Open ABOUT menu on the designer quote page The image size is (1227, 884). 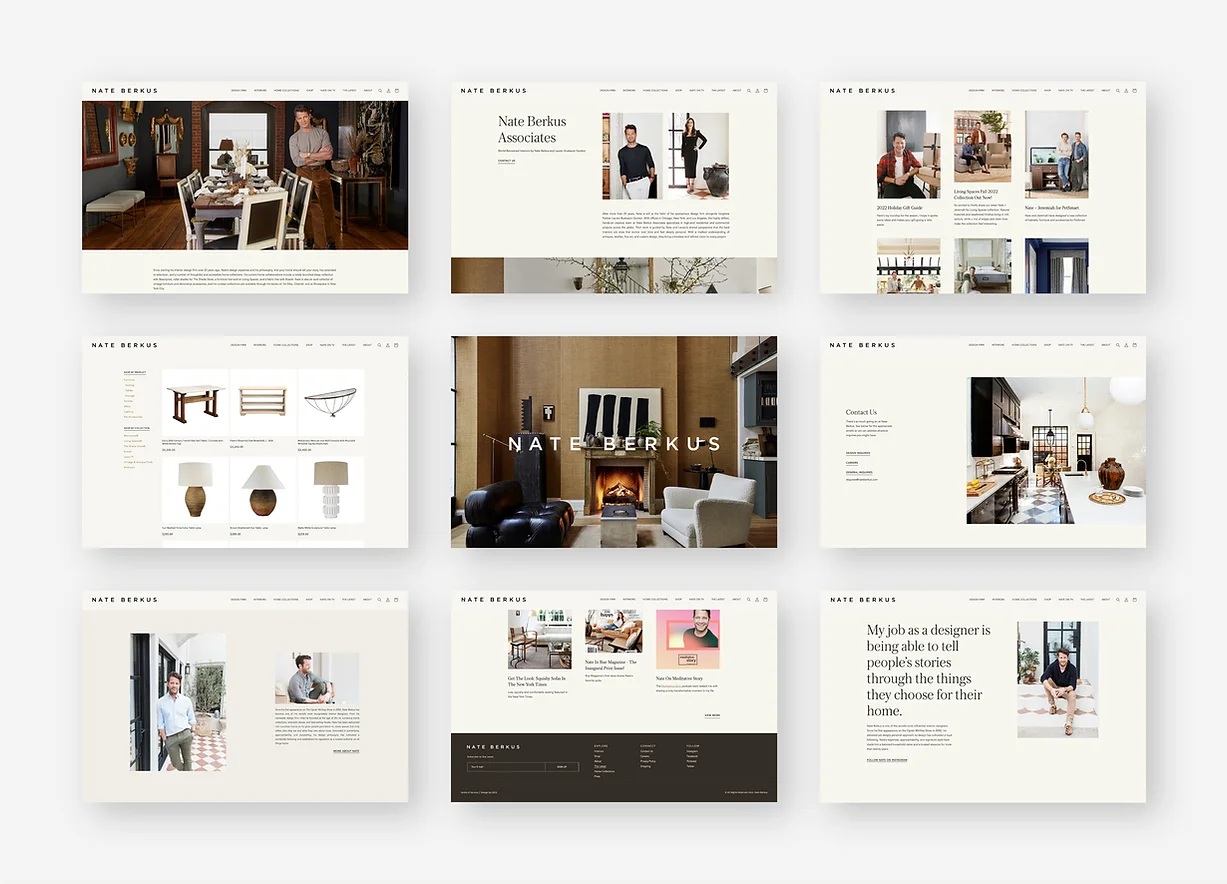(x=1106, y=600)
